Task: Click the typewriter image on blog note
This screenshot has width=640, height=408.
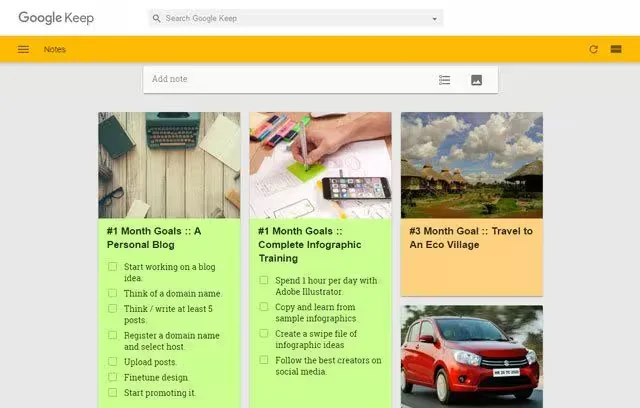Action: click(x=169, y=165)
